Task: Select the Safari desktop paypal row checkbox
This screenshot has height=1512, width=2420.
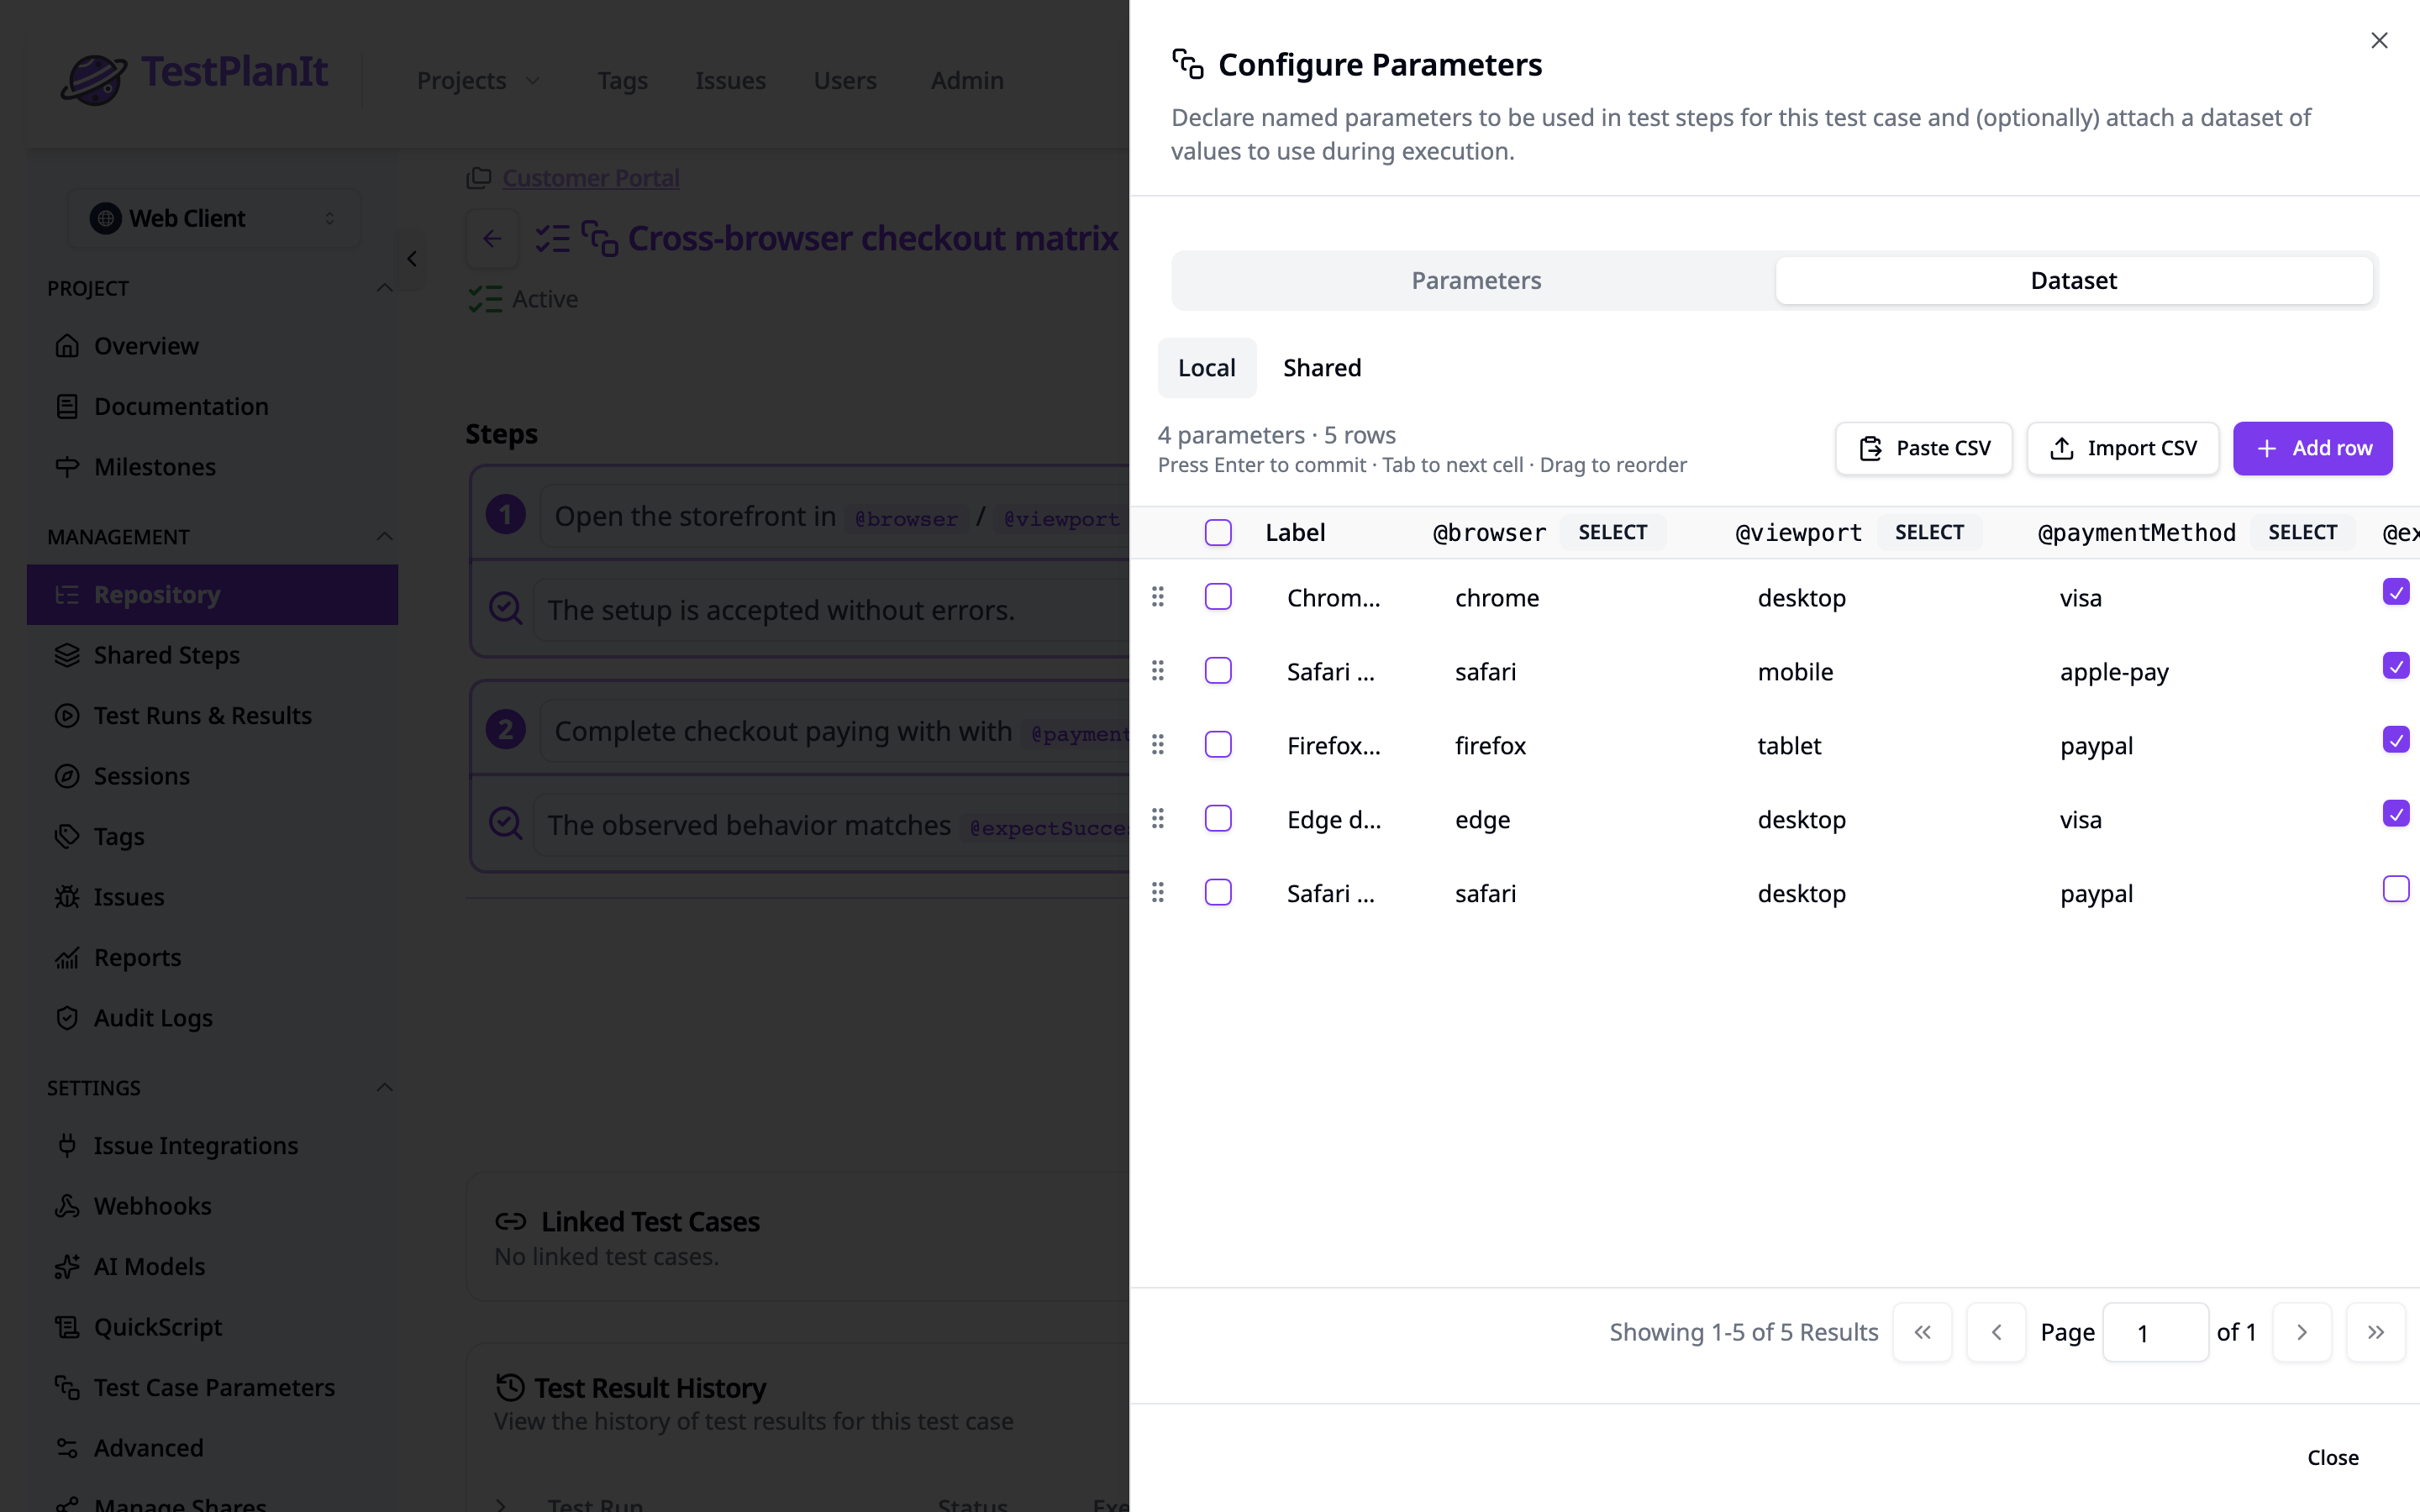Action: (1218, 893)
